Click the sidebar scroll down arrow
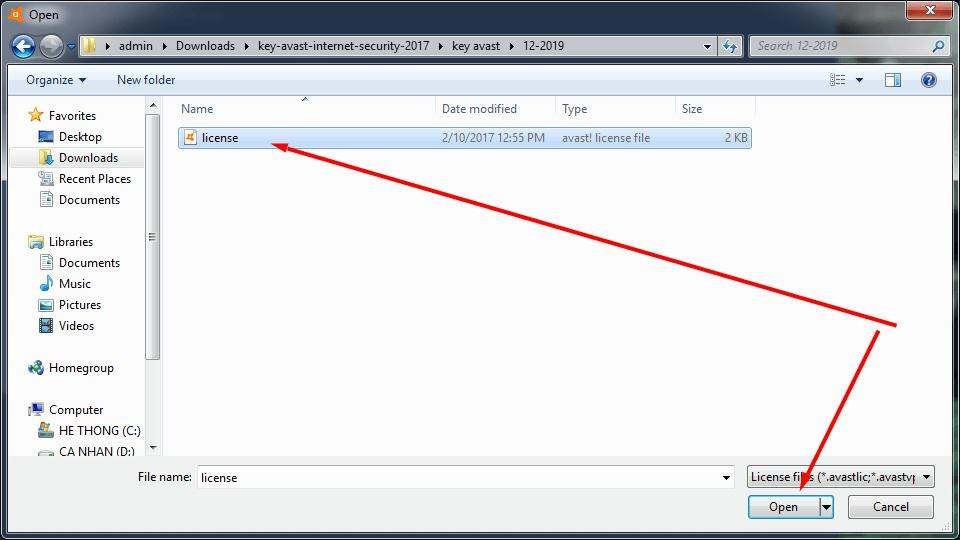This screenshot has height=540, width=960. 153,448
